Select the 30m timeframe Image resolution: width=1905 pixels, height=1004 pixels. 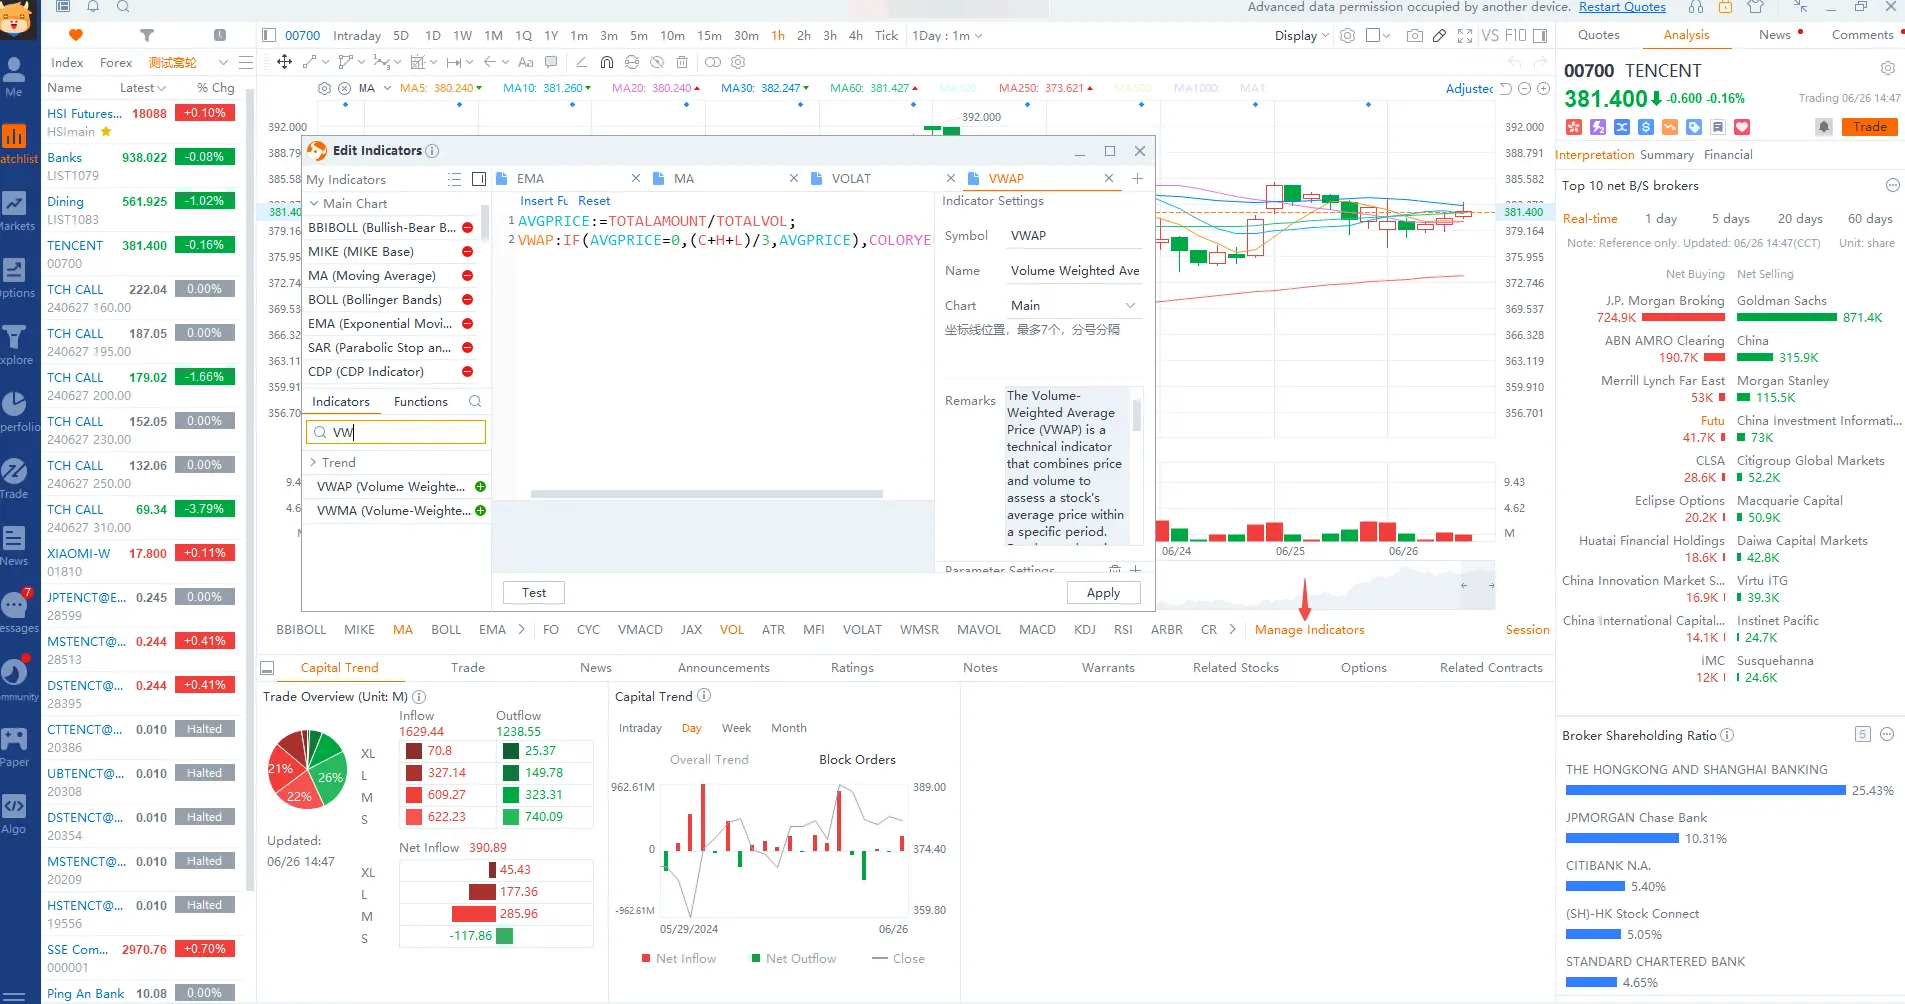pos(746,36)
